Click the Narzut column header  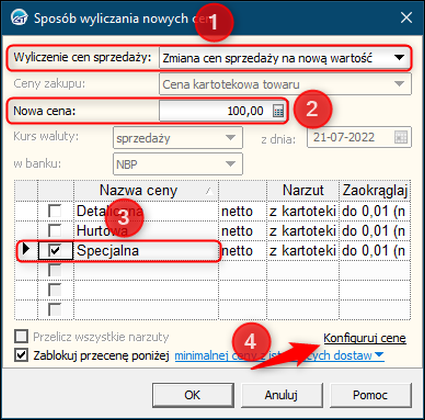[303, 191]
